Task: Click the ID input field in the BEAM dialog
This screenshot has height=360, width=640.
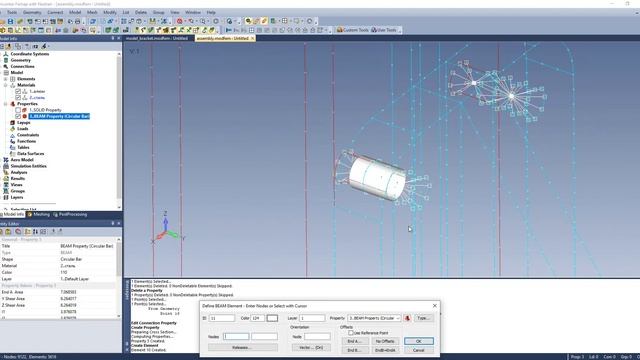Action: click(222, 318)
